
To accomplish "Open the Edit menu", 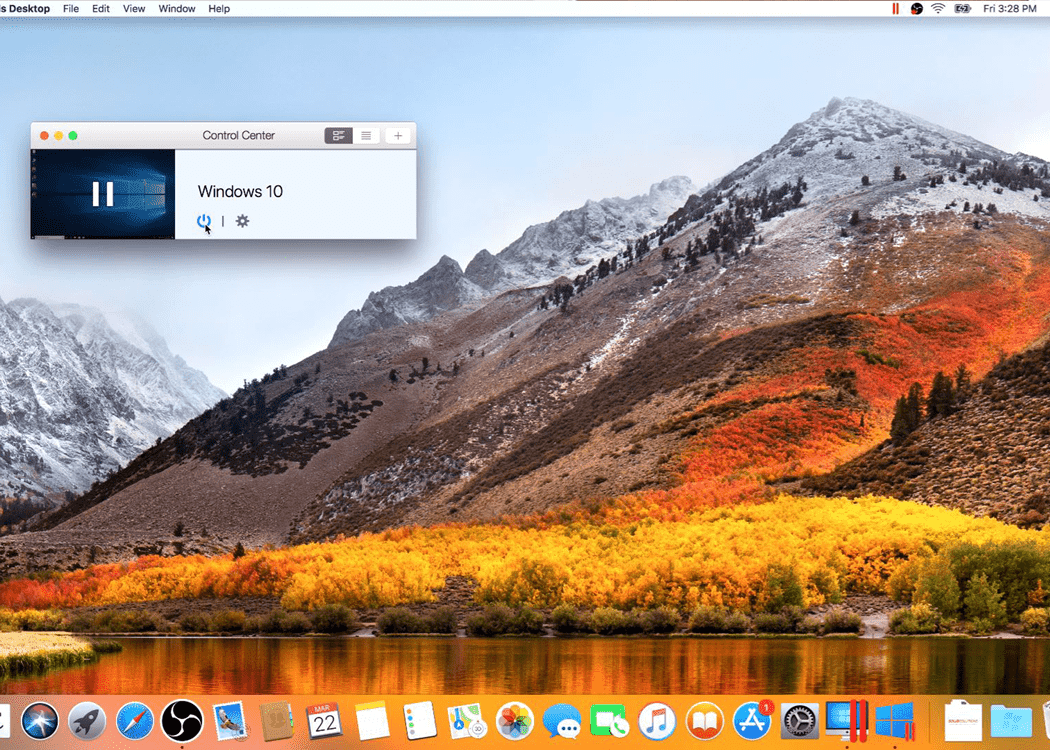I will [x=101, y=8].
